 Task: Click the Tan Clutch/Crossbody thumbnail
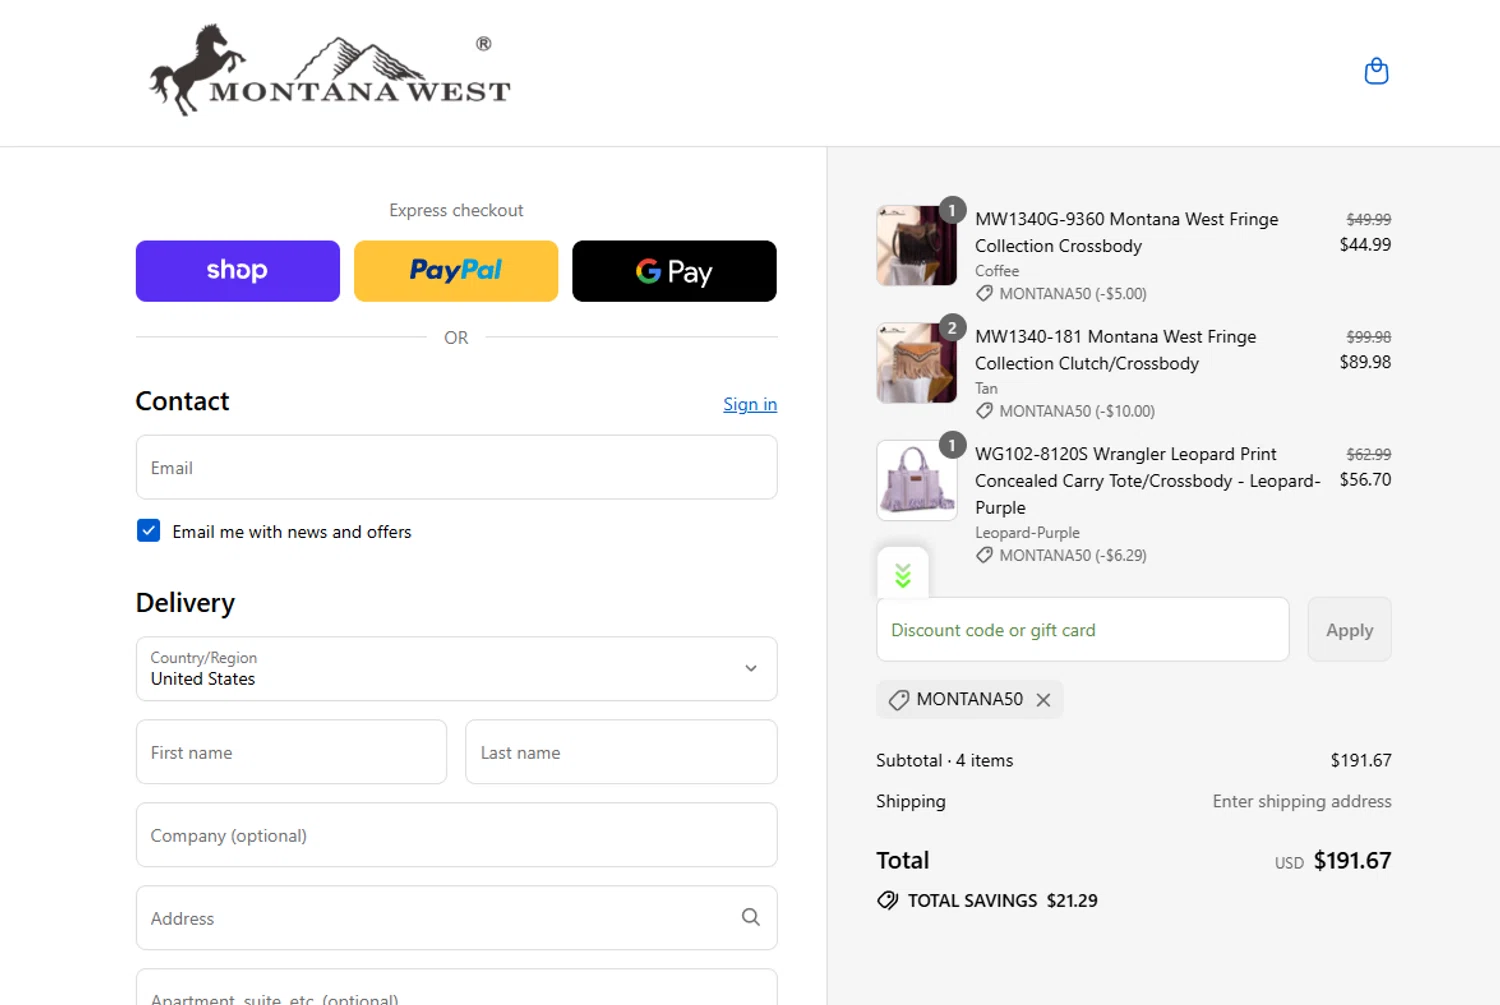tap(917, 363)
